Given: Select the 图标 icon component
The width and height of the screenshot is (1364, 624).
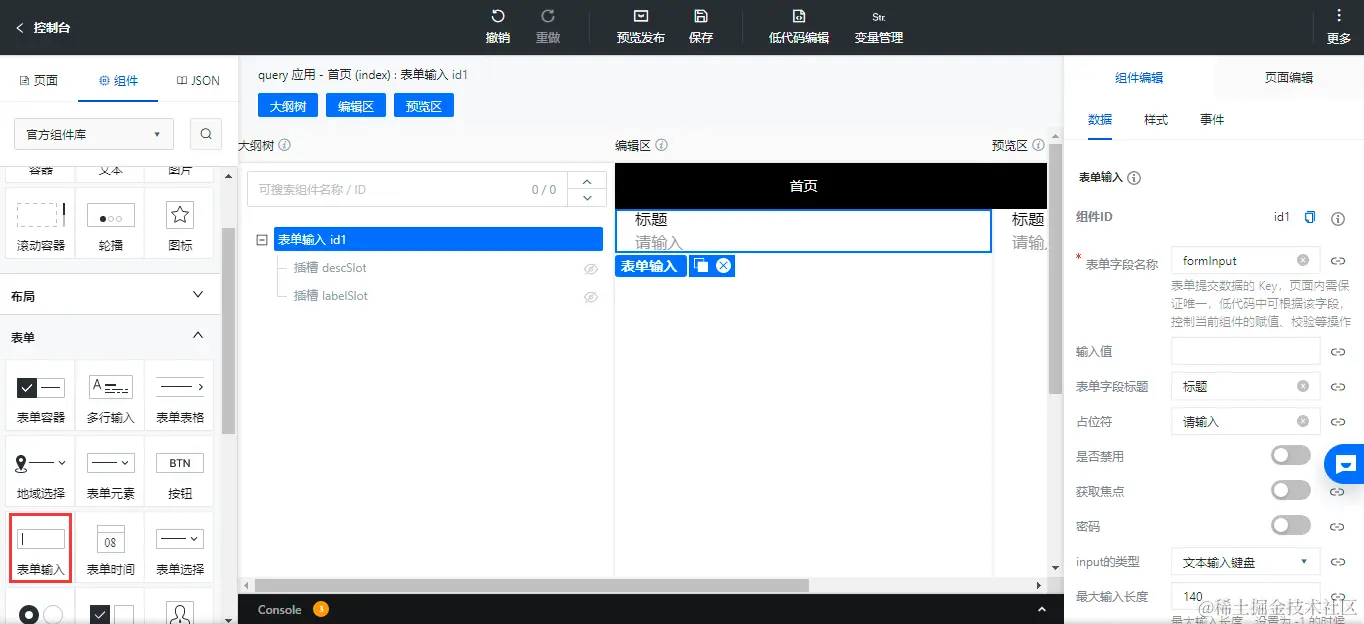Looking at the screenshot, I should 180,225.
